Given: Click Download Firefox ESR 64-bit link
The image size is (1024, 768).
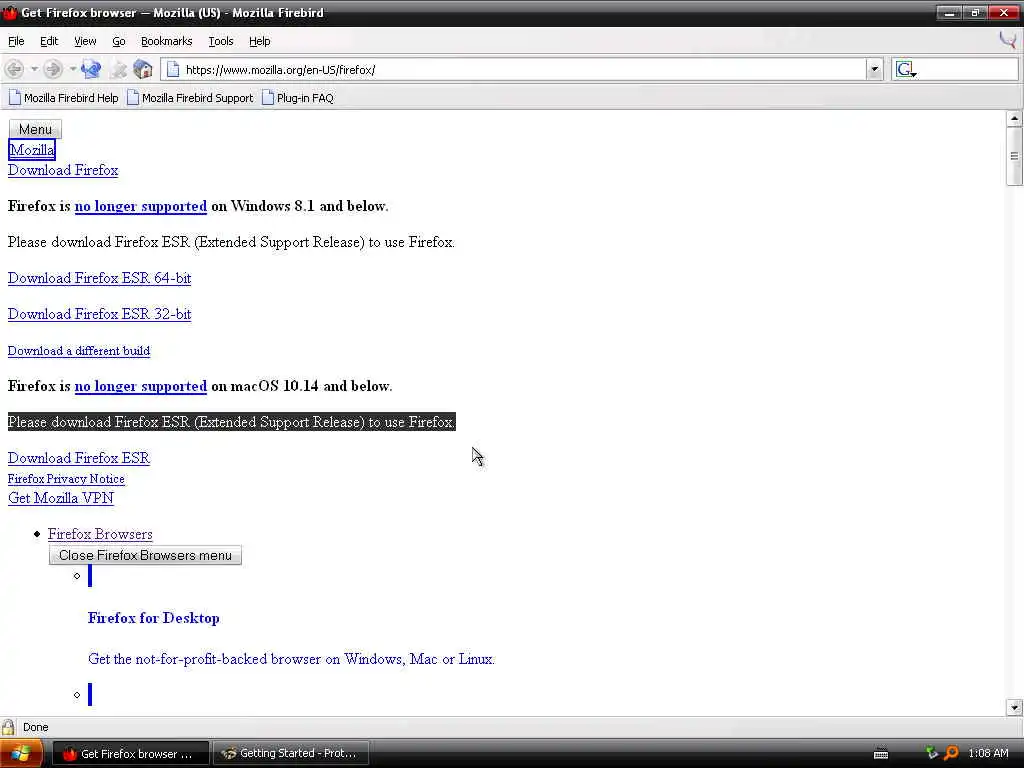Looking at the screenshot, I should click(99, 278).
